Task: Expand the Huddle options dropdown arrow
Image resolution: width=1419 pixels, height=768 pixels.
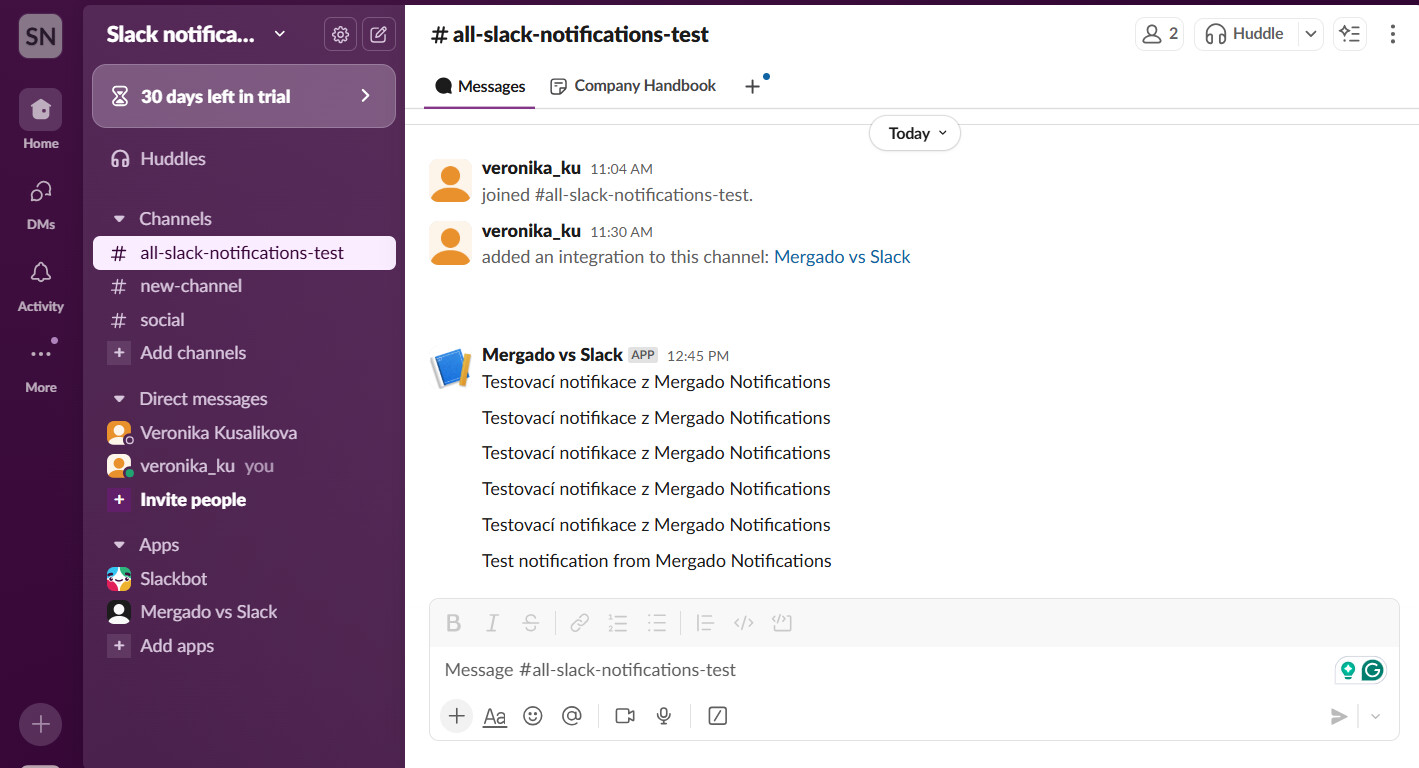Action: click(1310, 34)
